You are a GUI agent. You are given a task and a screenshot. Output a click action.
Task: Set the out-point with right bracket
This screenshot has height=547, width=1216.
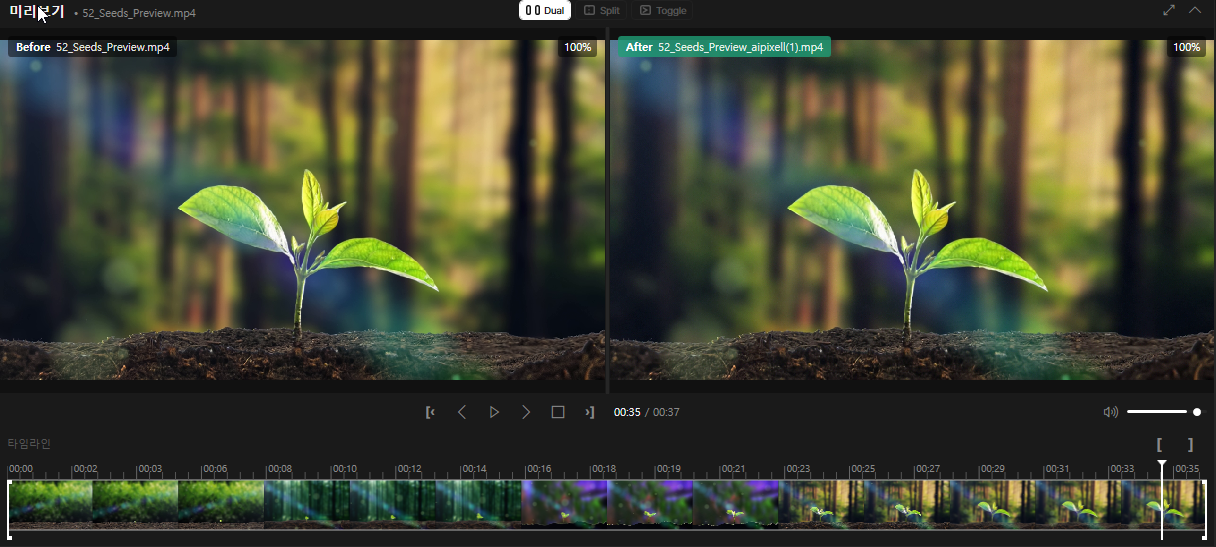point(1190,445)
